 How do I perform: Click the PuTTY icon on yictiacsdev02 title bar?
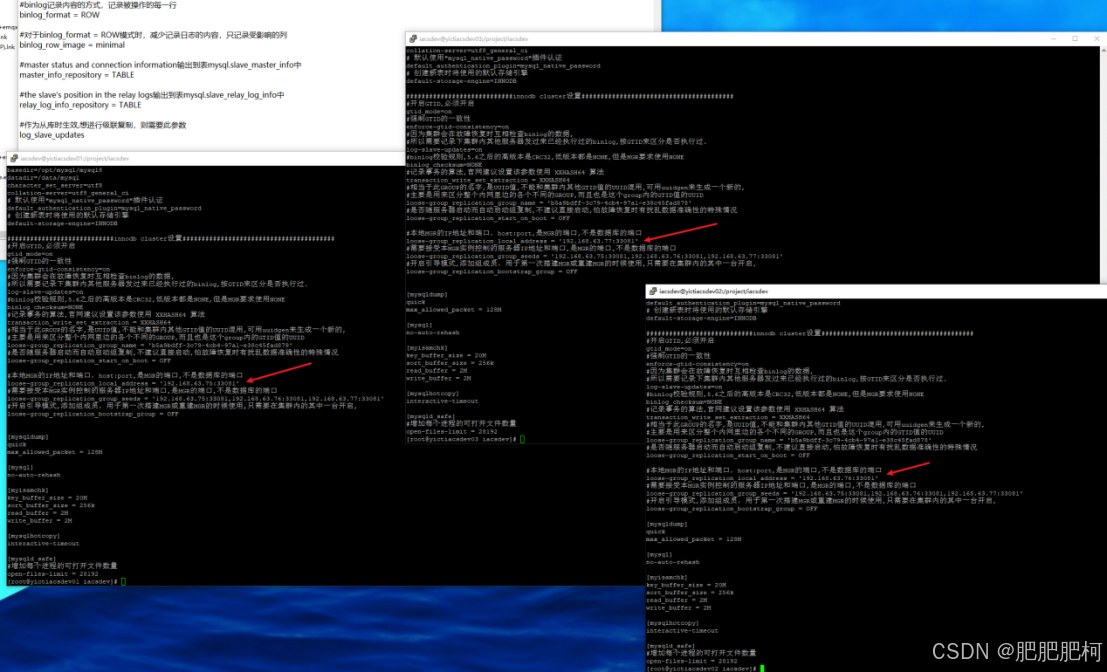pos(654,290)
